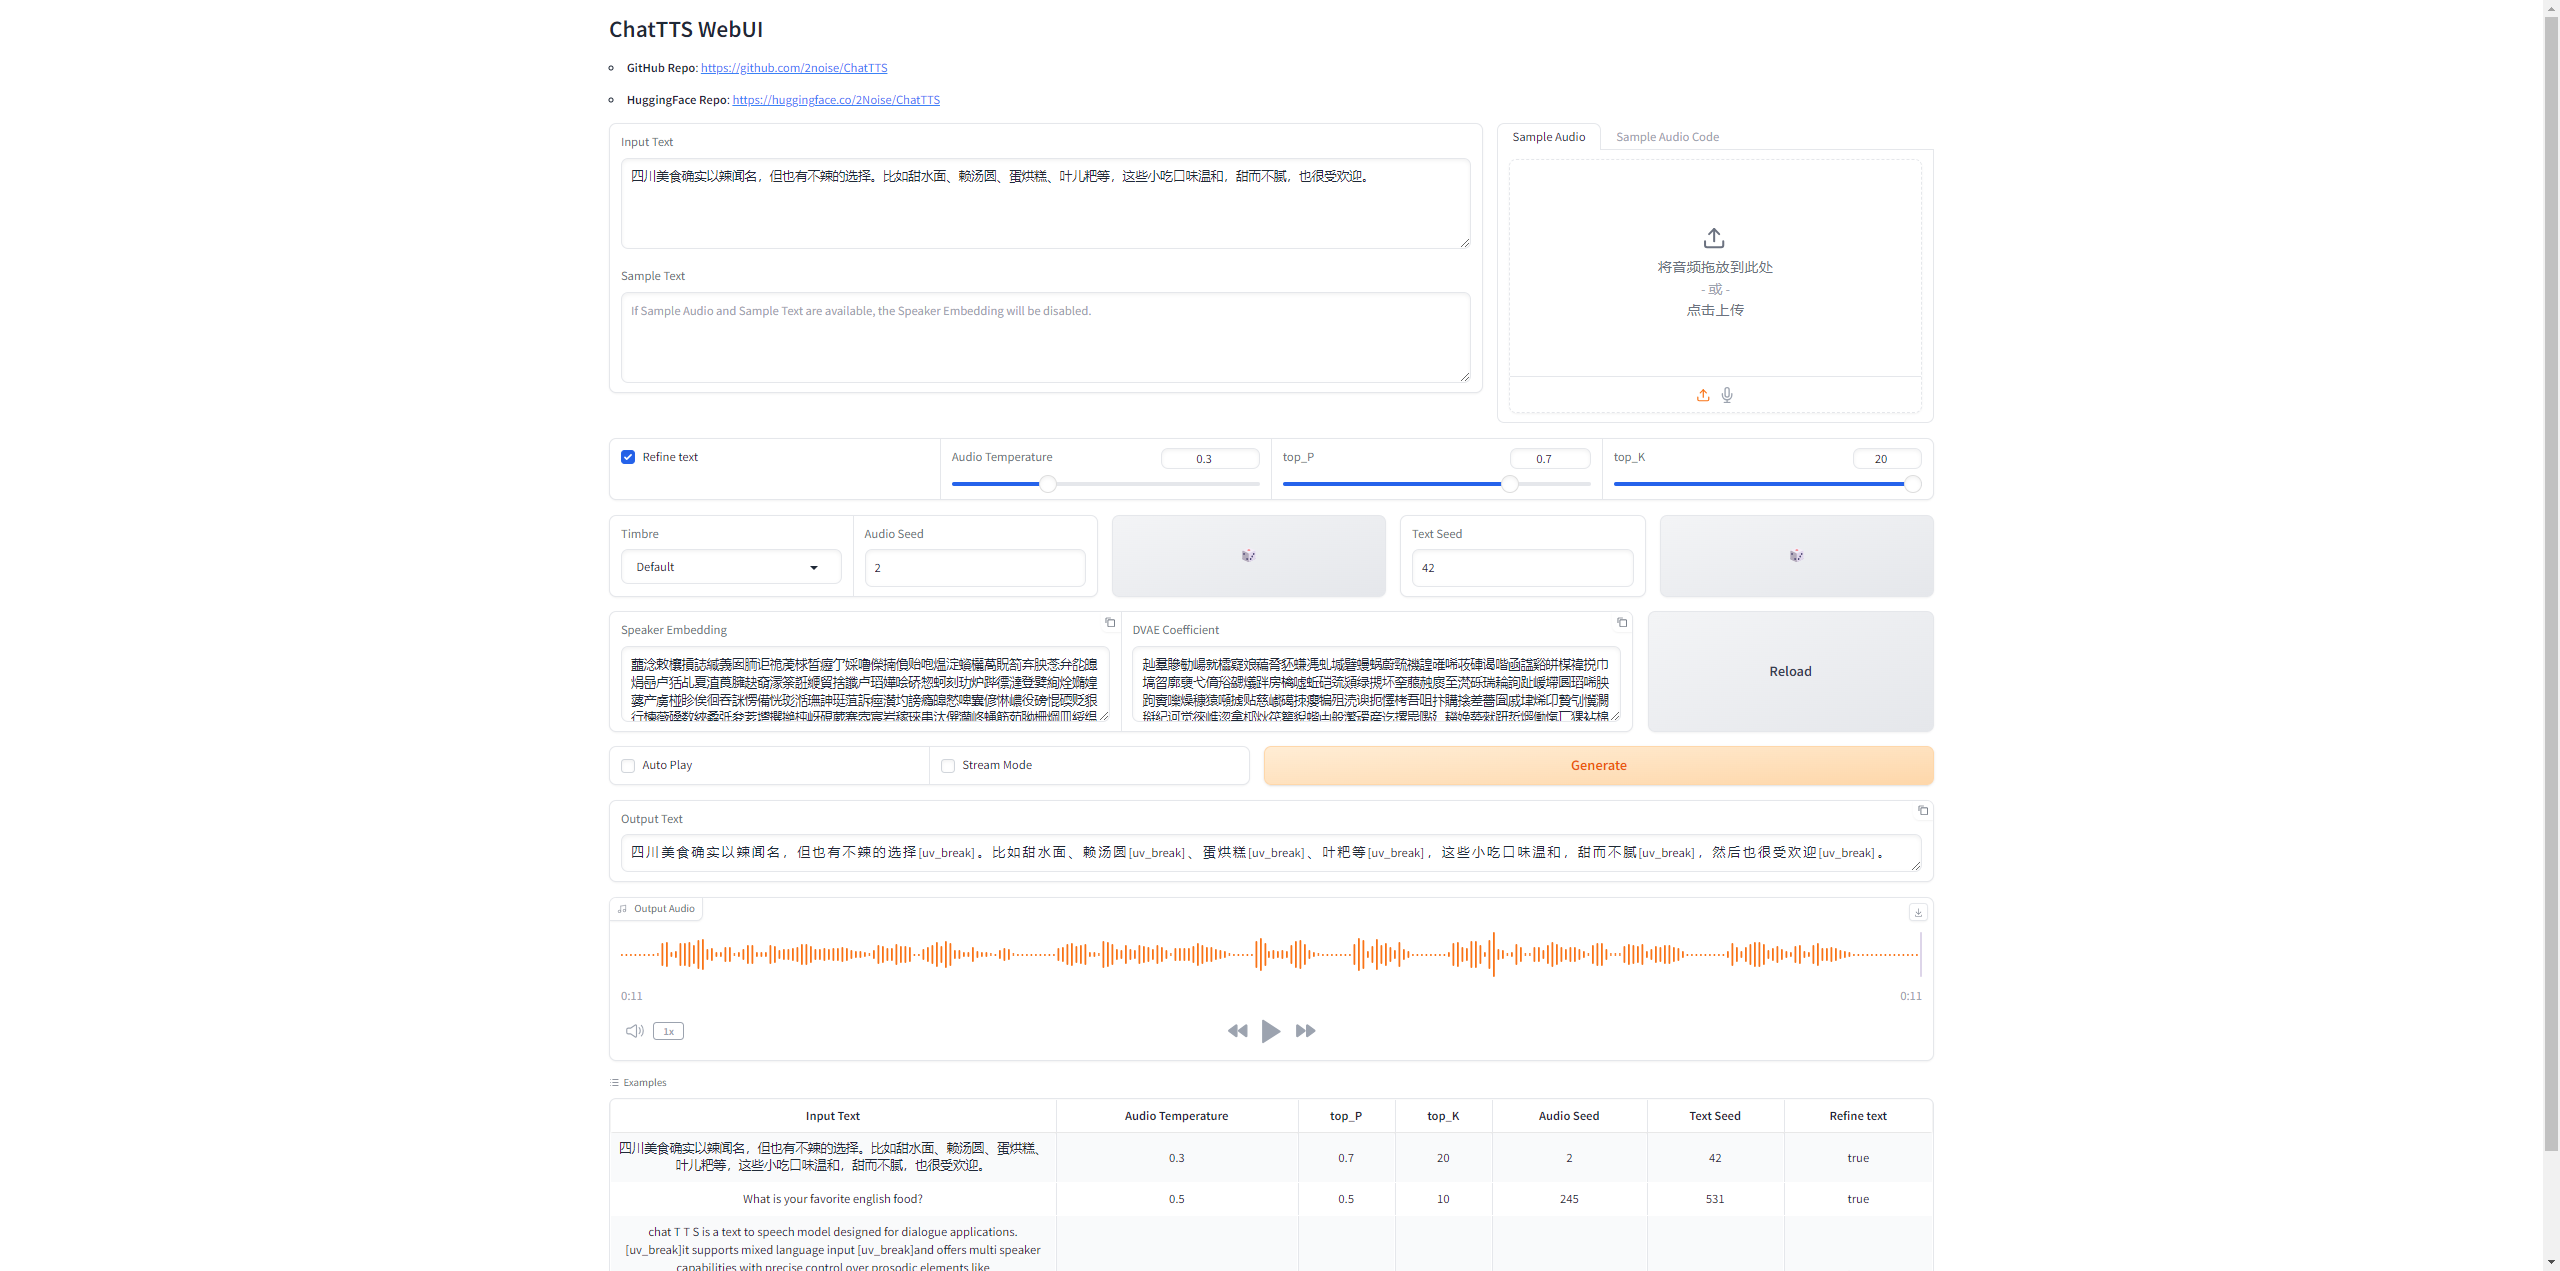Copy the Speaker Embedding text
The width and height of the screenshot is (2560, 1271).
coord(1110,622)
